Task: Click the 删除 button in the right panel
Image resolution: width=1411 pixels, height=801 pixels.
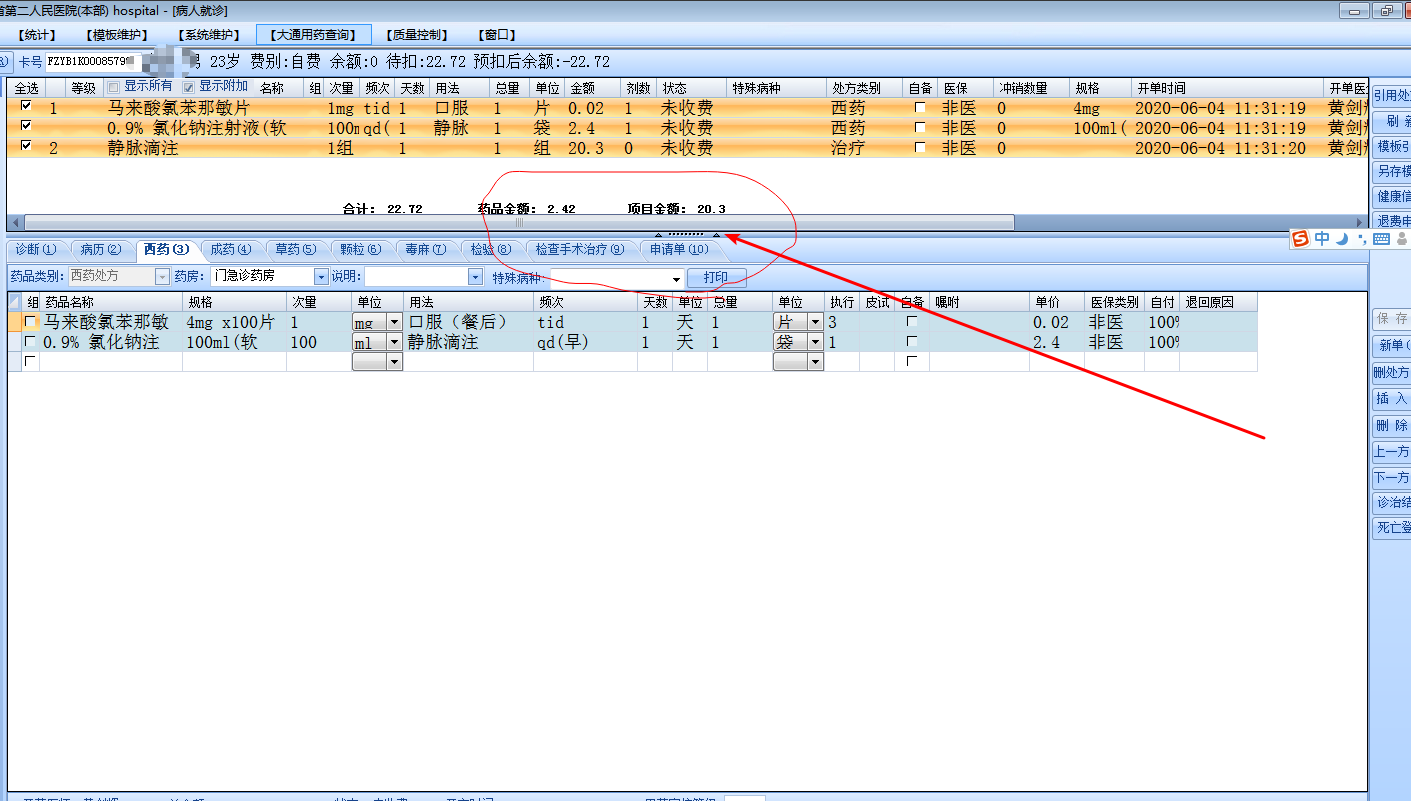Action: click(x=1391, y=425)
